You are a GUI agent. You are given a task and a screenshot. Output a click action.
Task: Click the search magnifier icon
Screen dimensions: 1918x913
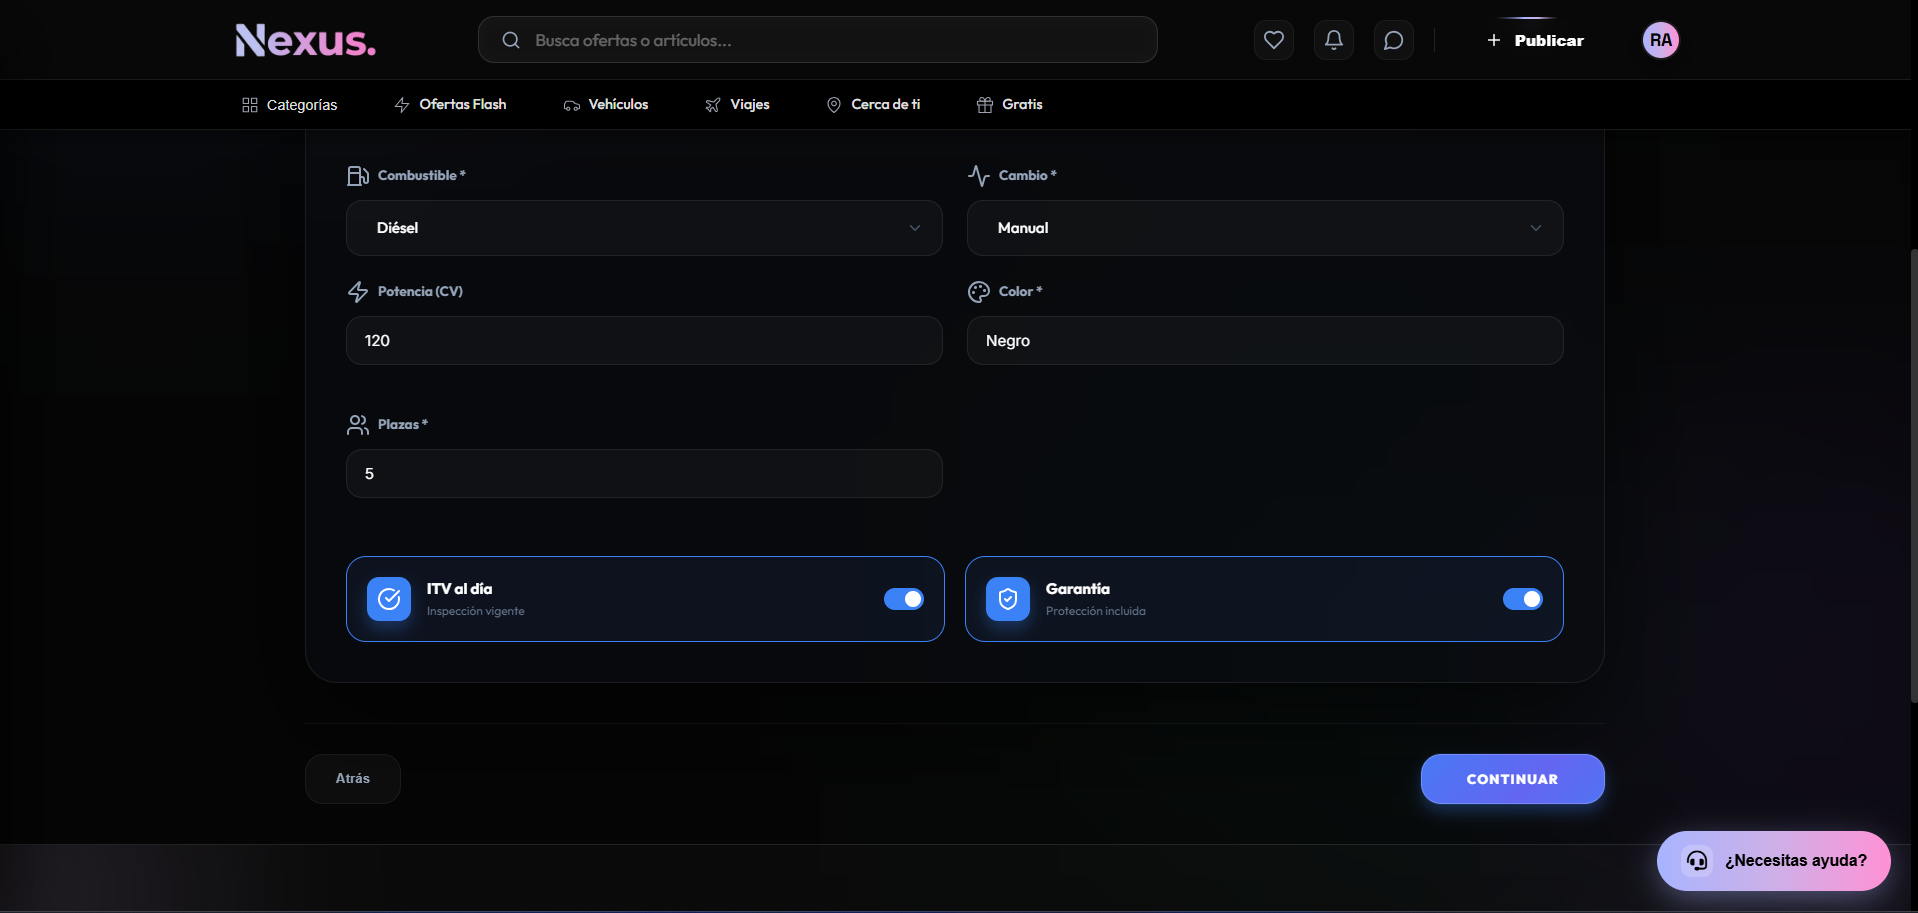click(511, 40)
